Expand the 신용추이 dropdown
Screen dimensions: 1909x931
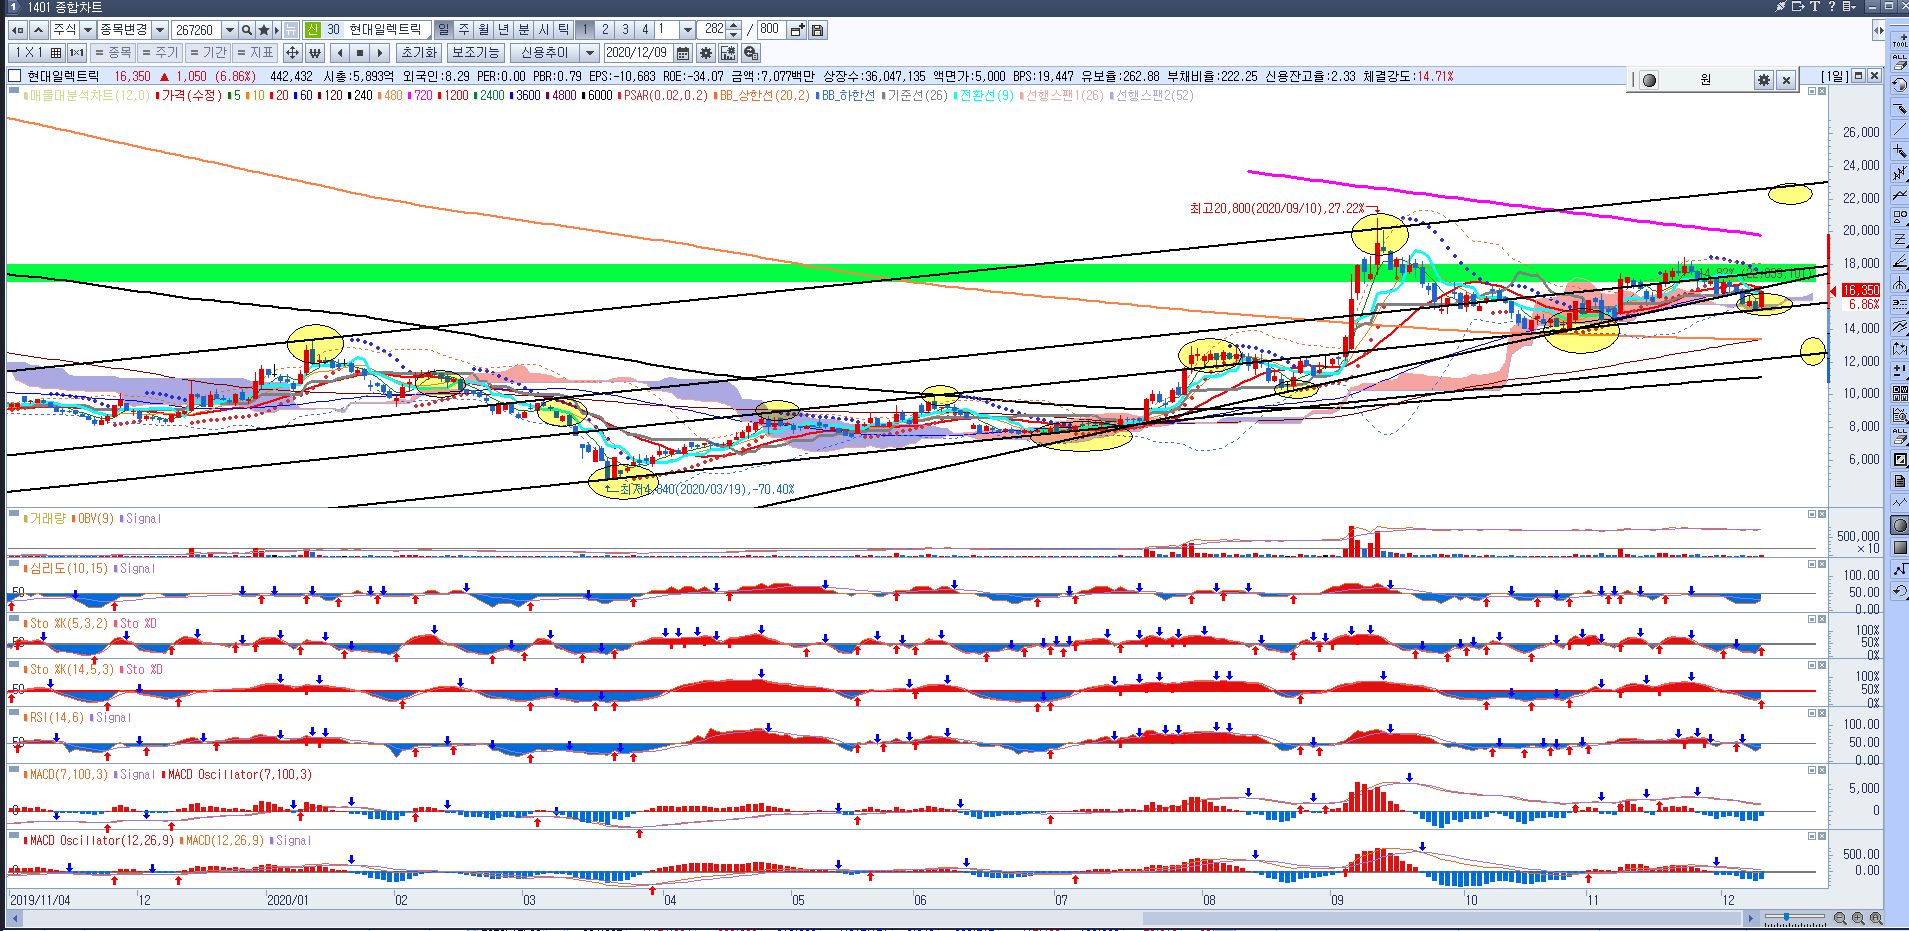tap(589, 53)
